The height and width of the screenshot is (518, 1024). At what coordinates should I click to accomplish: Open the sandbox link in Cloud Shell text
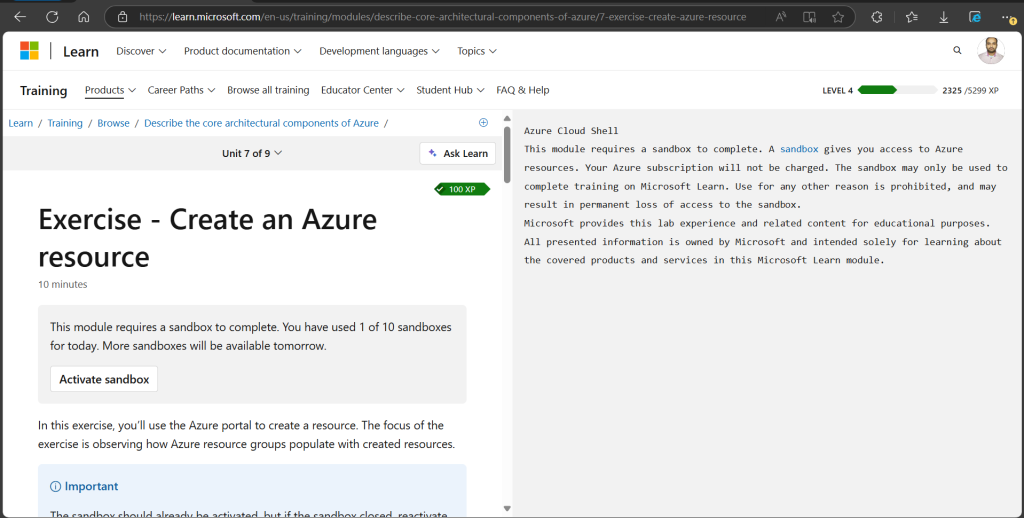[799, 149]
